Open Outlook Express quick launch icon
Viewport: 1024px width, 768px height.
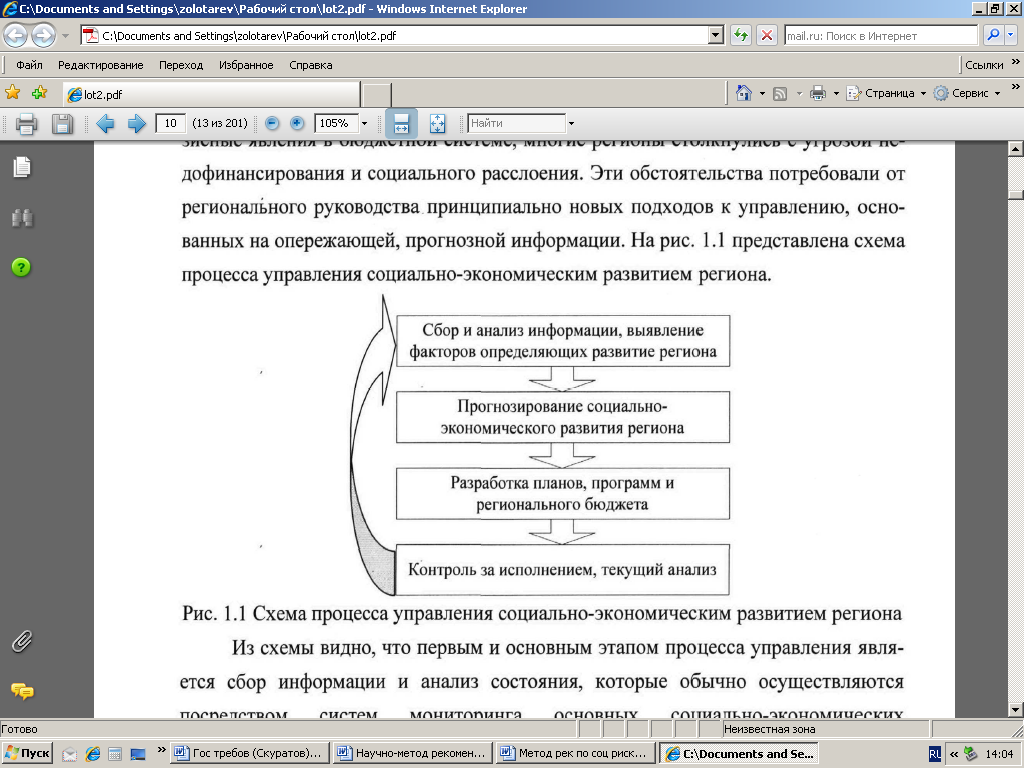point(69,754)
